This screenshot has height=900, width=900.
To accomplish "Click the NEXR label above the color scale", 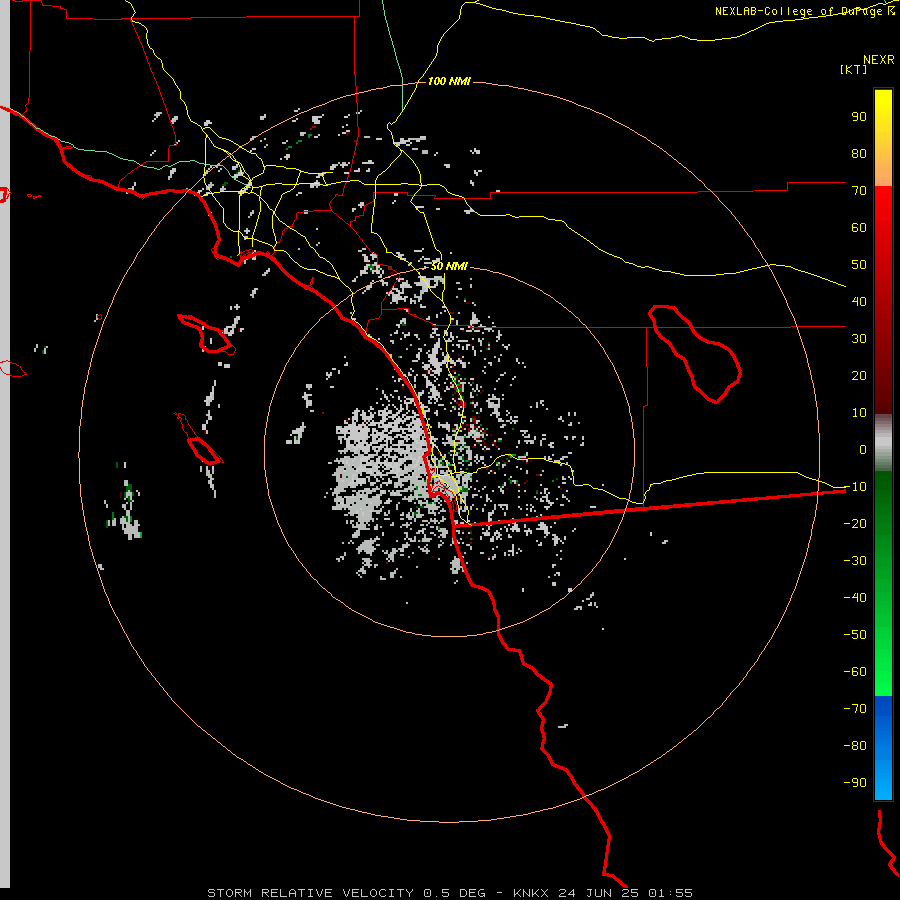I will (879, 60).
